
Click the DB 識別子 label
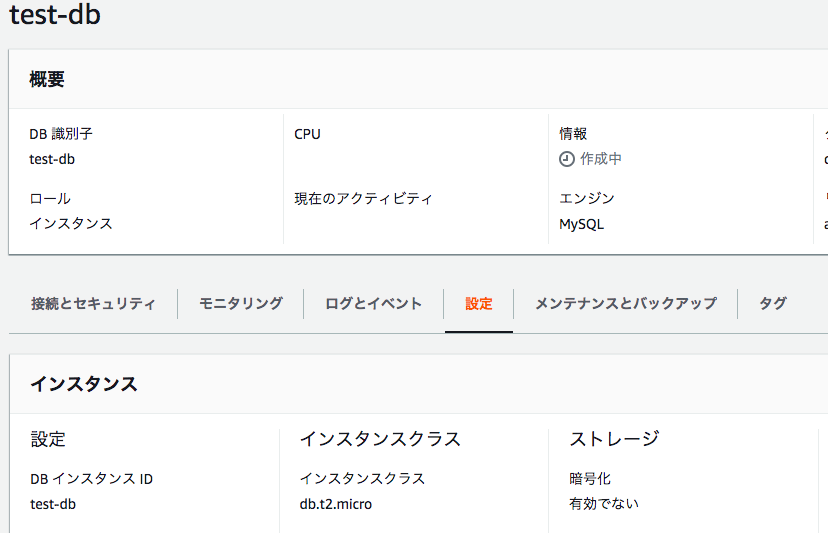(x=61, y=134)
